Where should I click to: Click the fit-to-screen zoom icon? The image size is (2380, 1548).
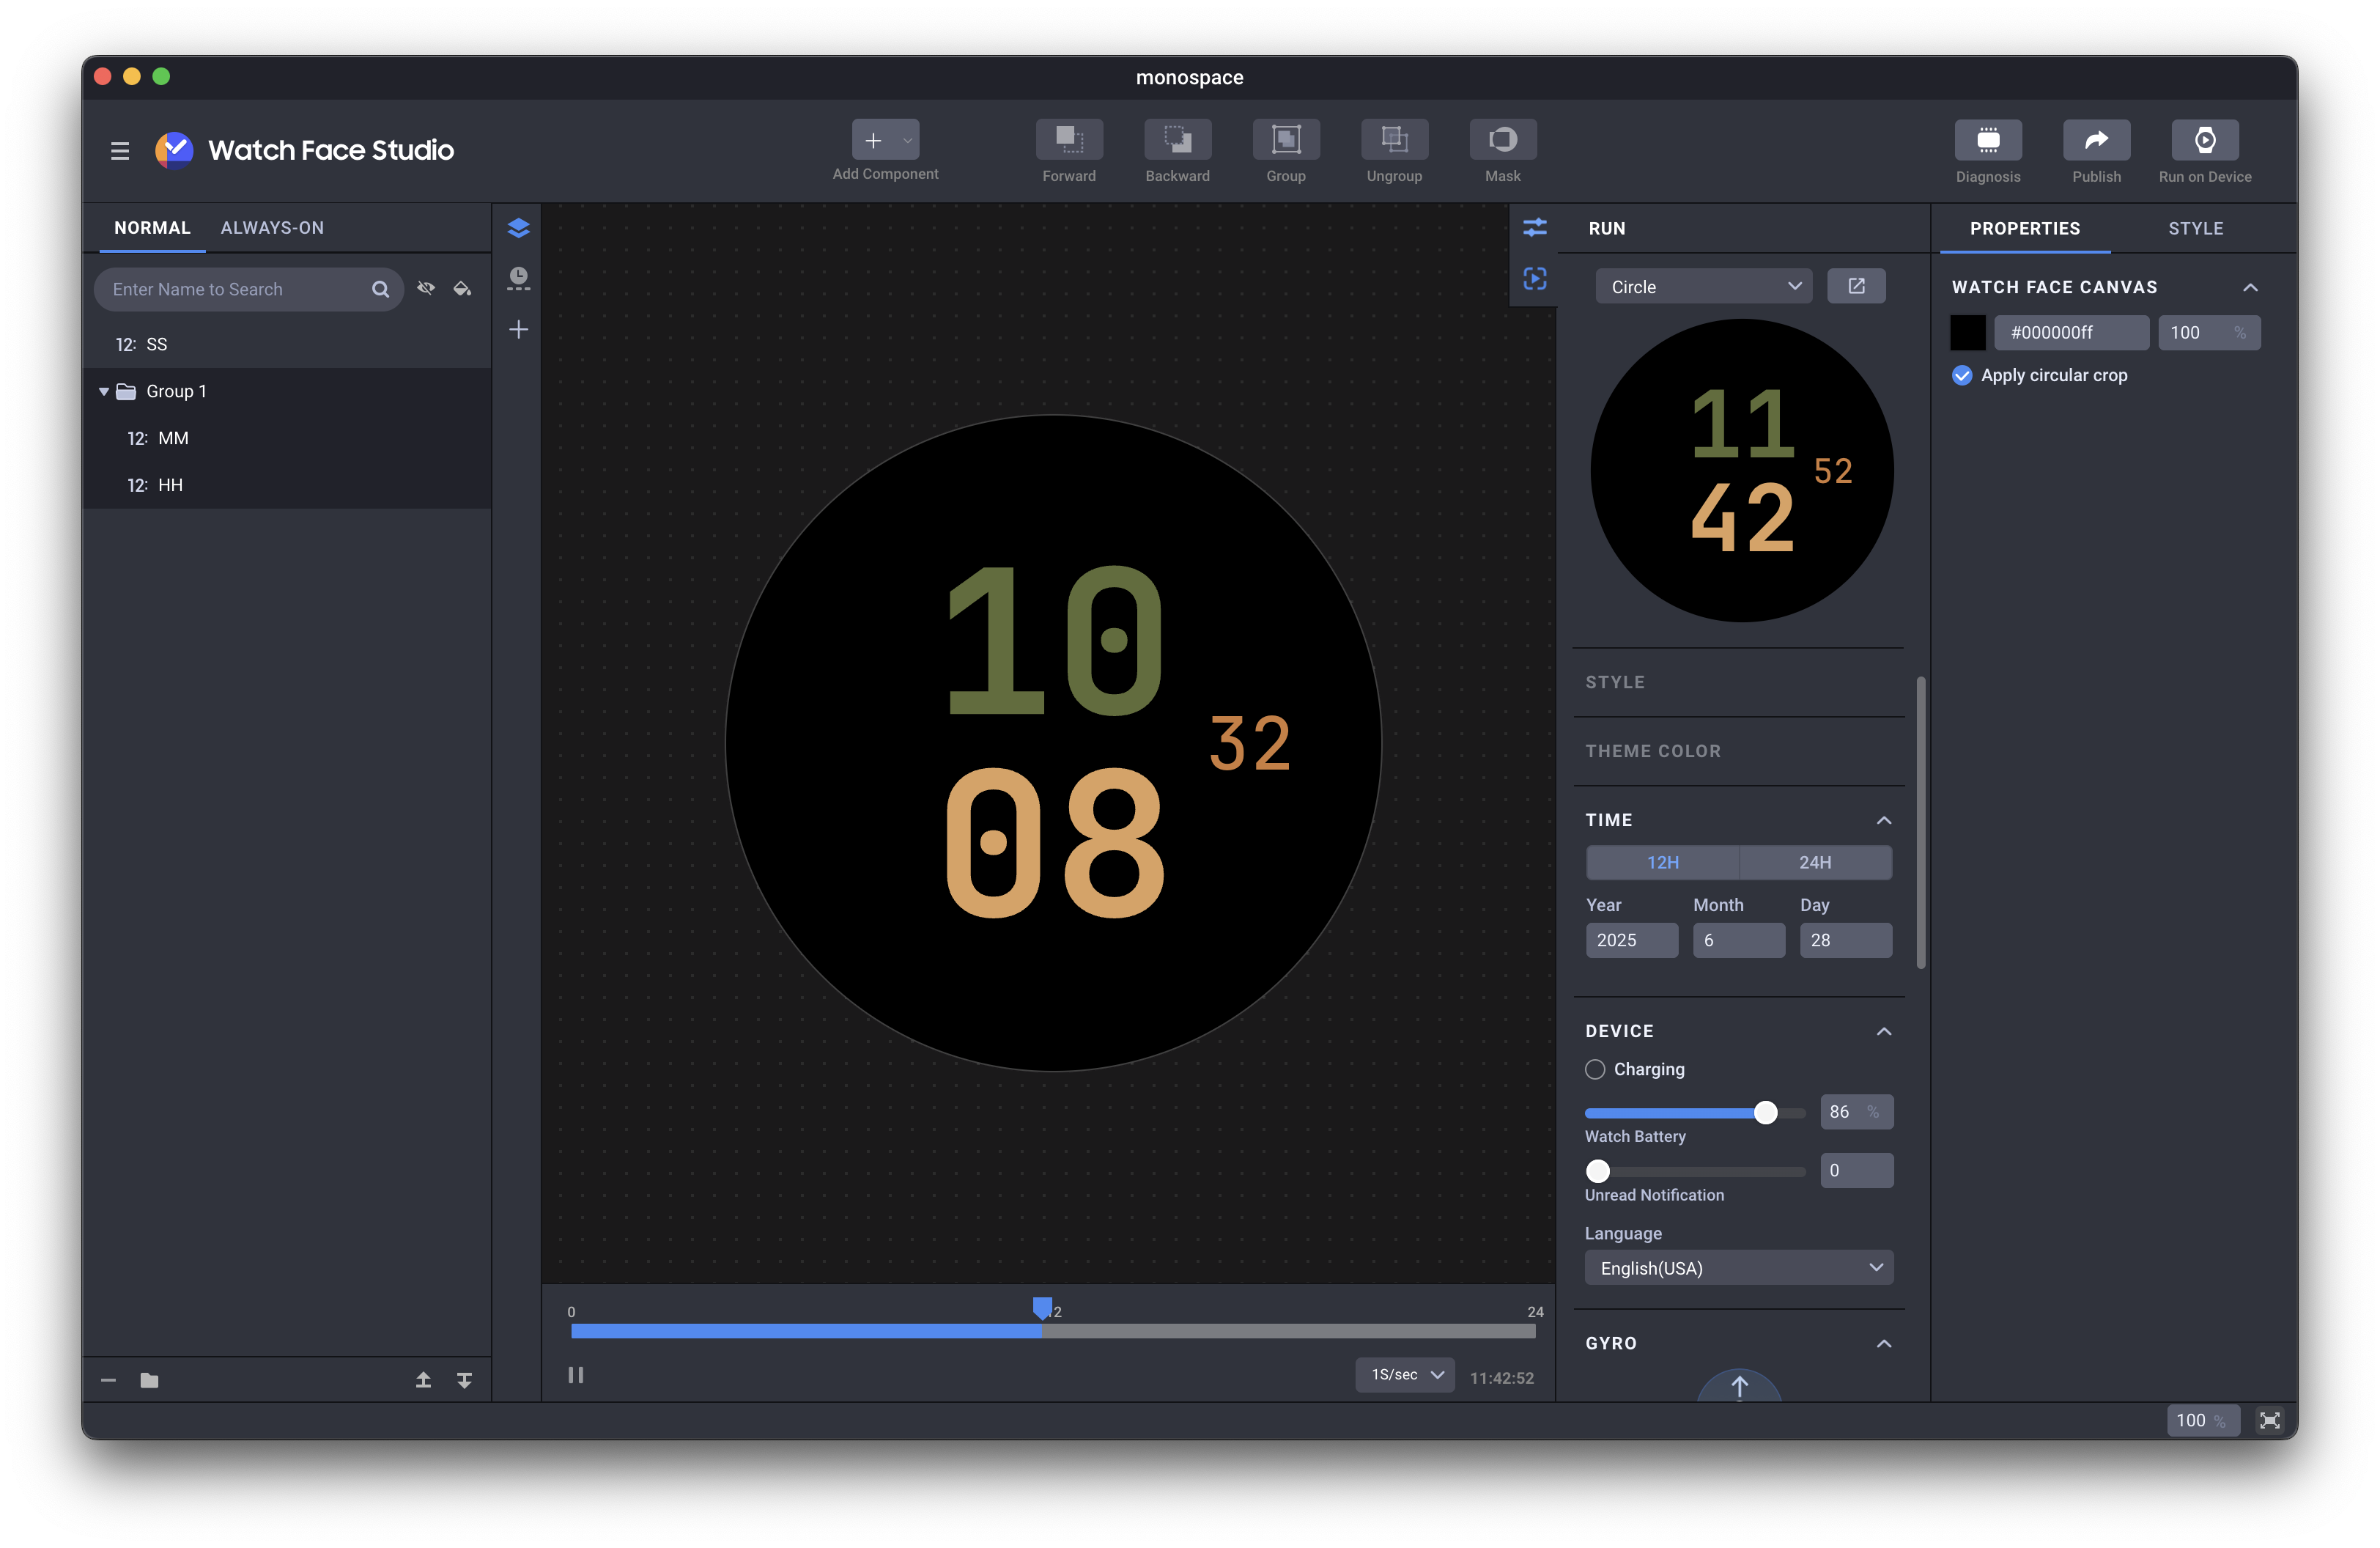pyautogui.click(x=2269, y=1420)
